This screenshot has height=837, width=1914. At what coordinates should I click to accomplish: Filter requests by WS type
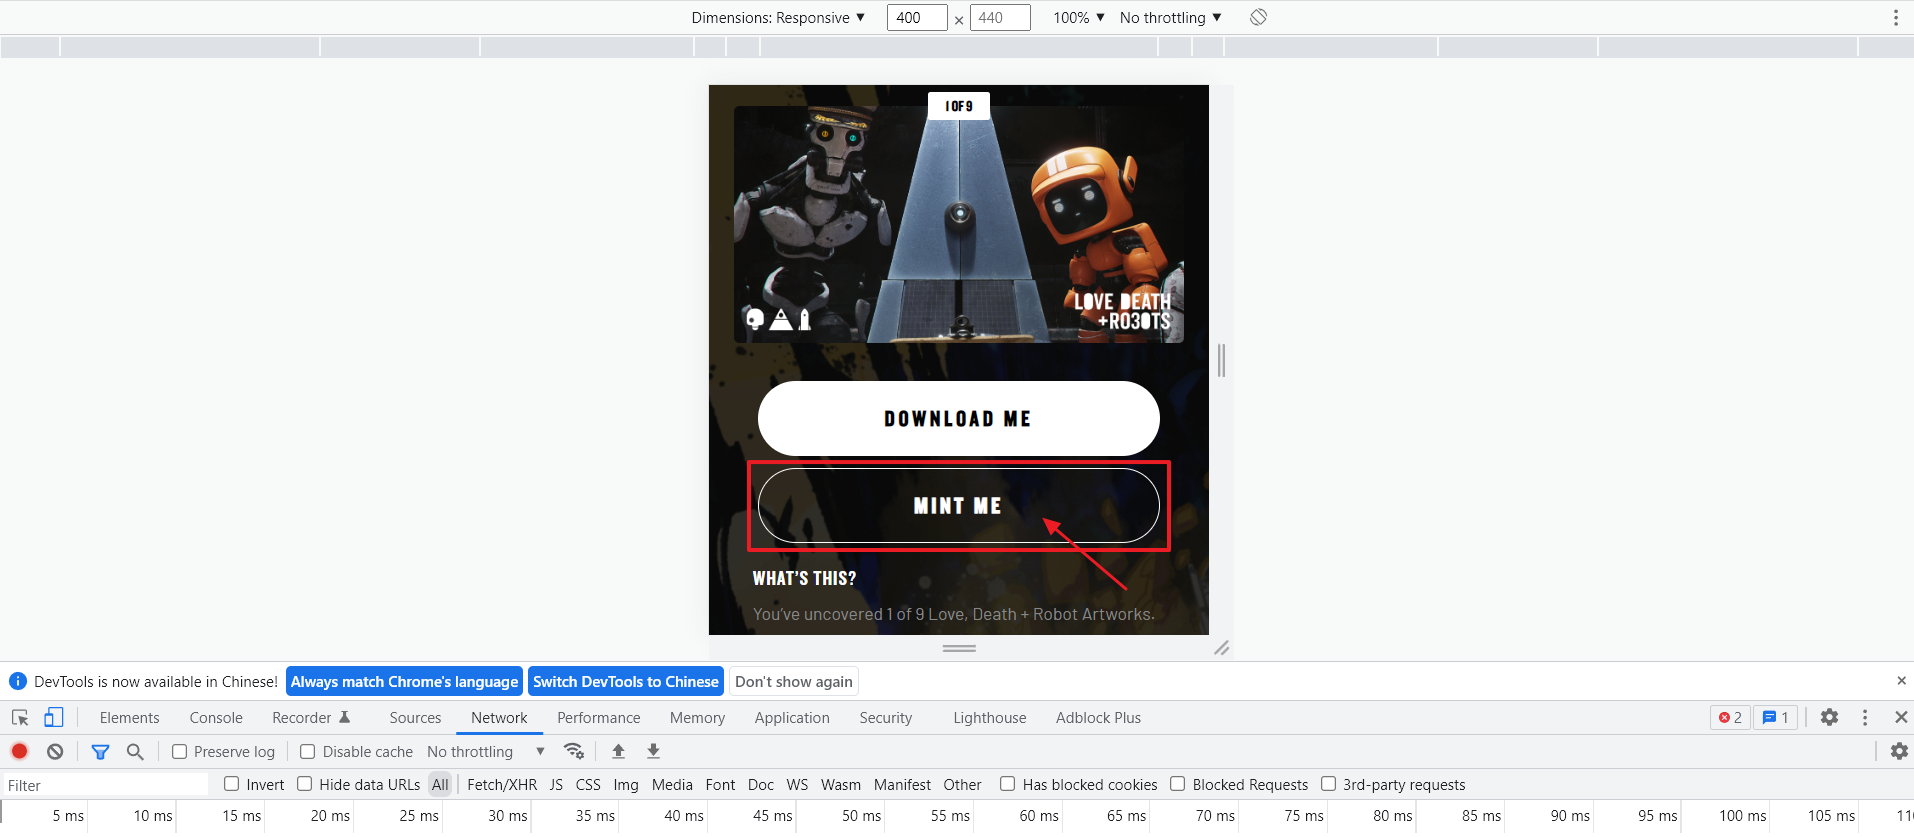[797, 784]
